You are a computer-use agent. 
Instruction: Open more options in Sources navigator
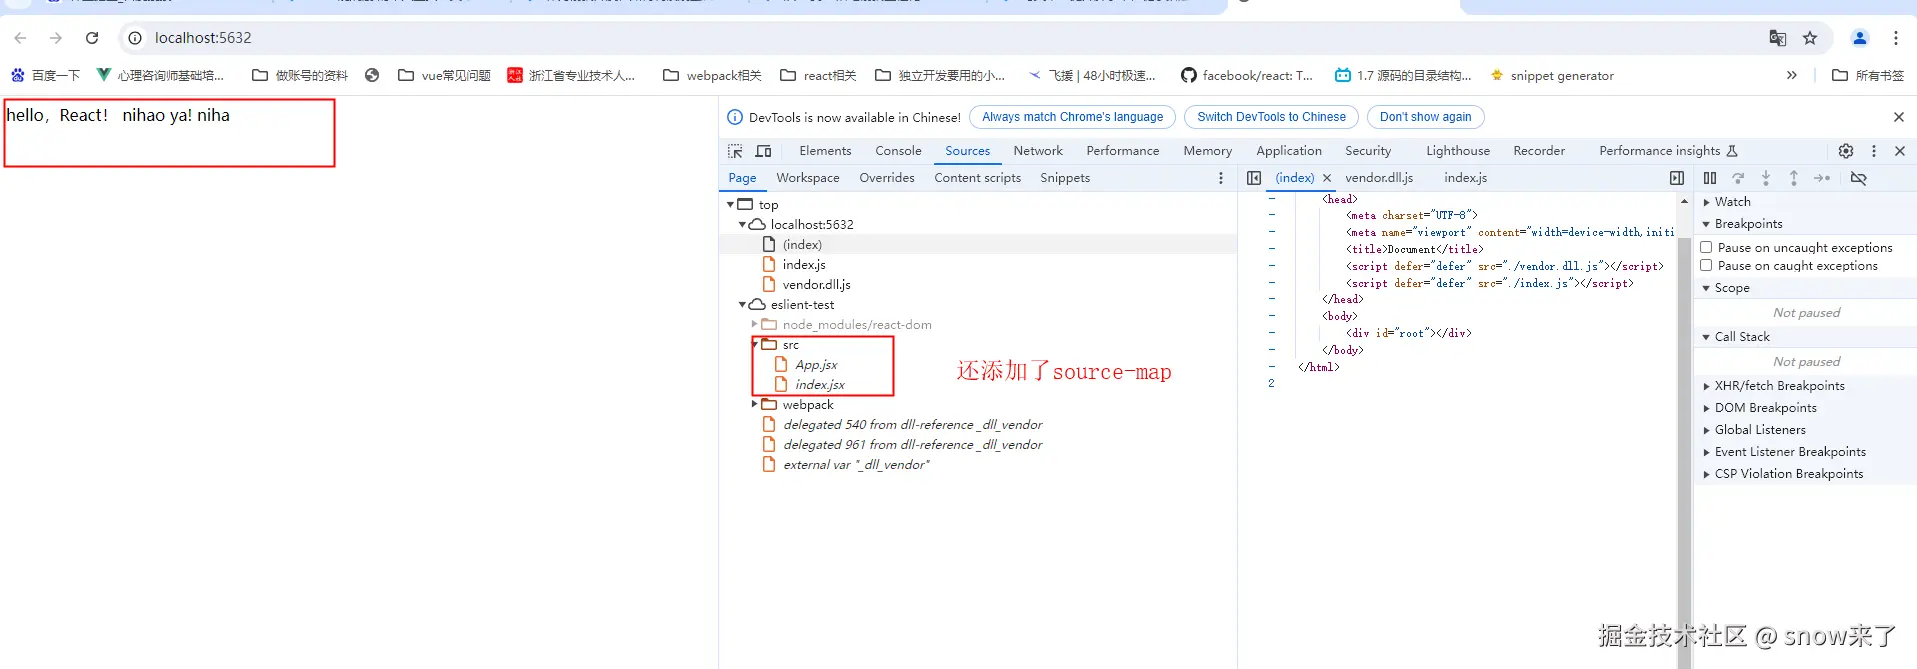click(1221, 178)
